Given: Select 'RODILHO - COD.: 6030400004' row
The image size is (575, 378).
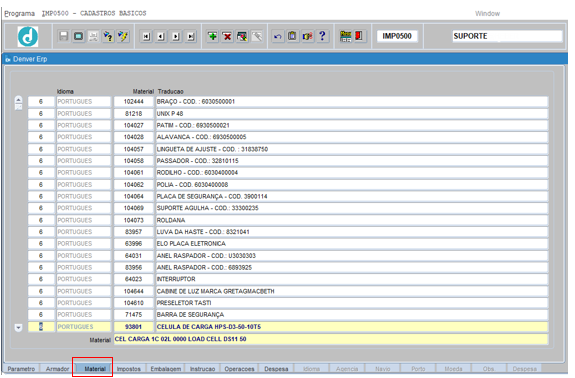Looking at the screenshot, I should coord(352,173).
